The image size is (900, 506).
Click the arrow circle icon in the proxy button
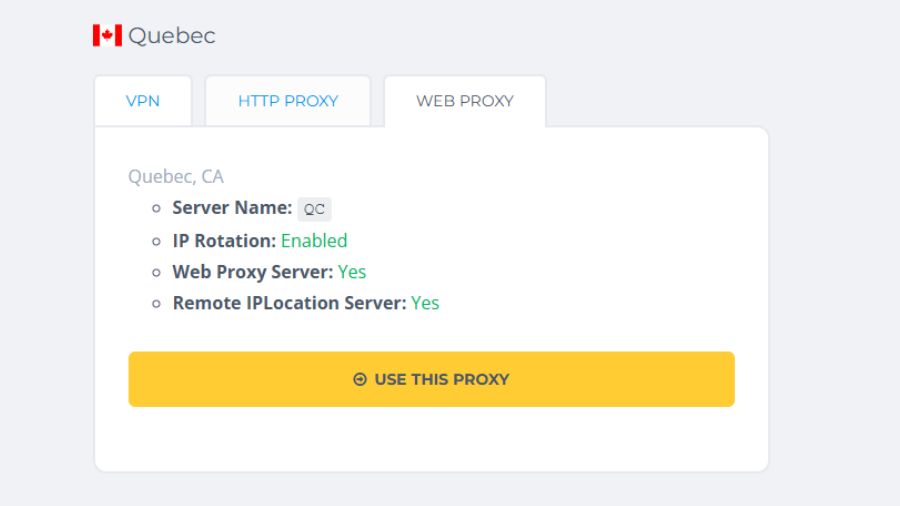point(360,379)
